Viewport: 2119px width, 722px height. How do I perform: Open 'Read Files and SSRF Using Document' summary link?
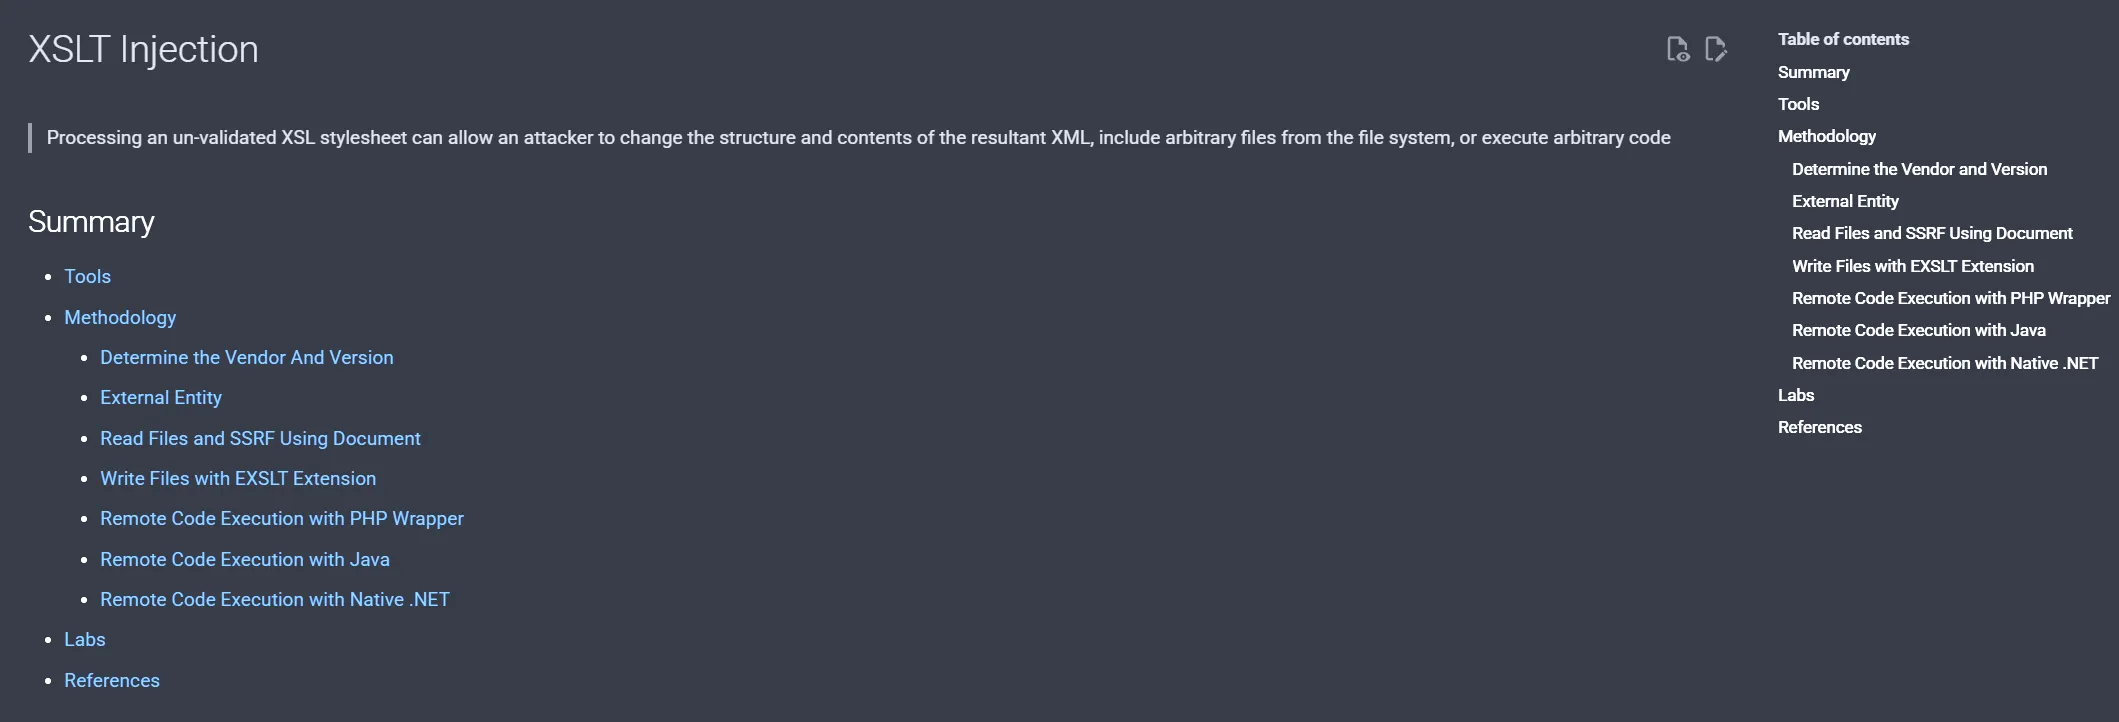[x=260, y=438]
